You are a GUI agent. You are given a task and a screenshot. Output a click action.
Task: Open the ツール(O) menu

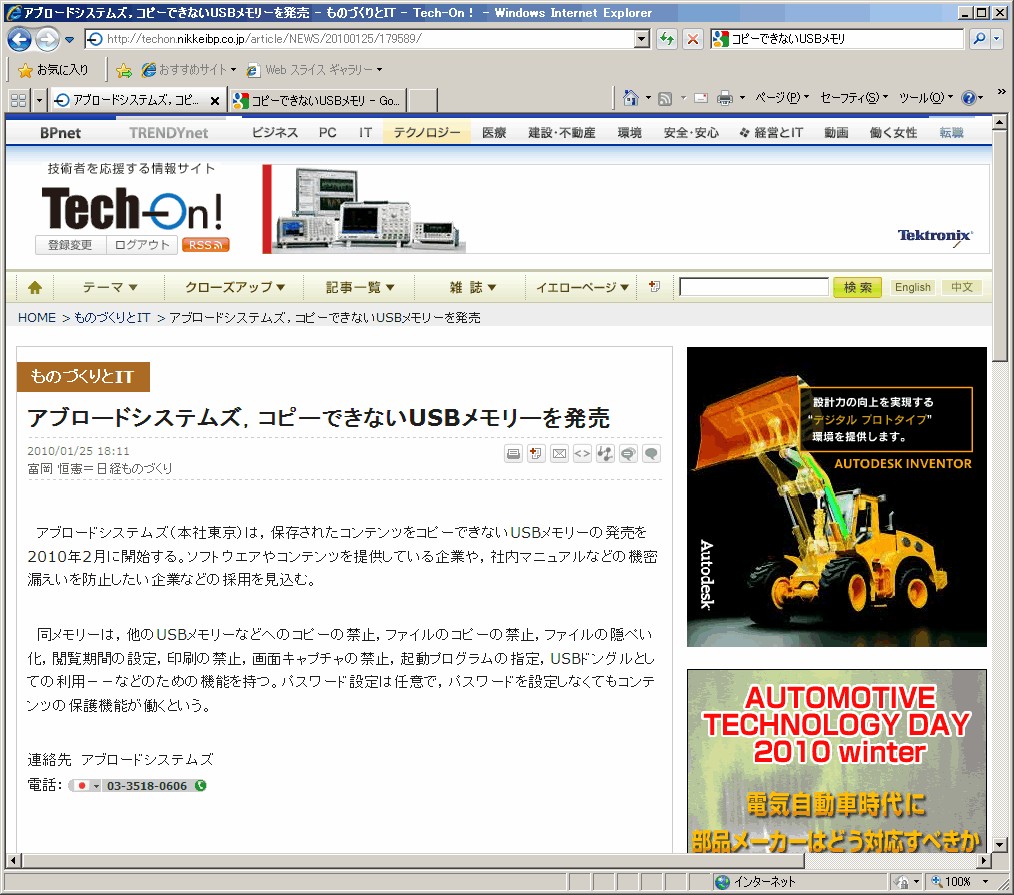pos(925,98)
